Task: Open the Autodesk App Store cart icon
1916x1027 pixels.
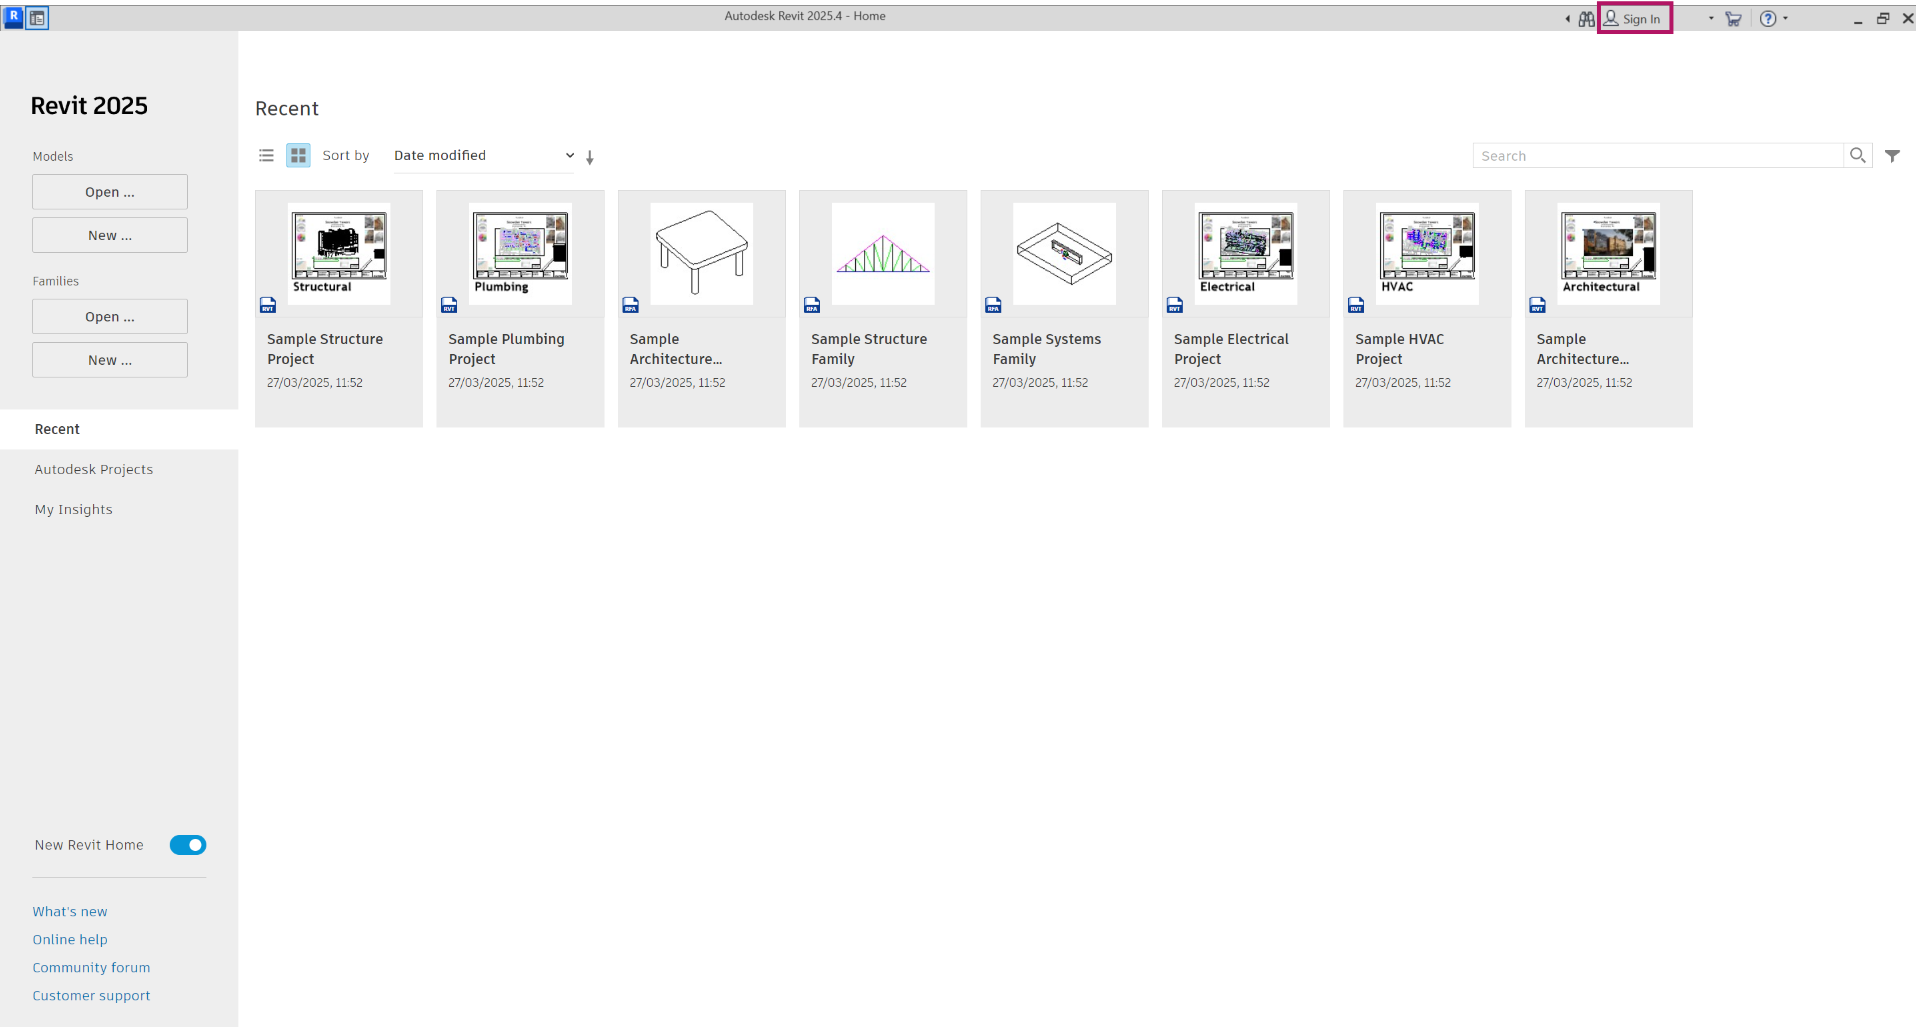Action: click(1734, 19)
